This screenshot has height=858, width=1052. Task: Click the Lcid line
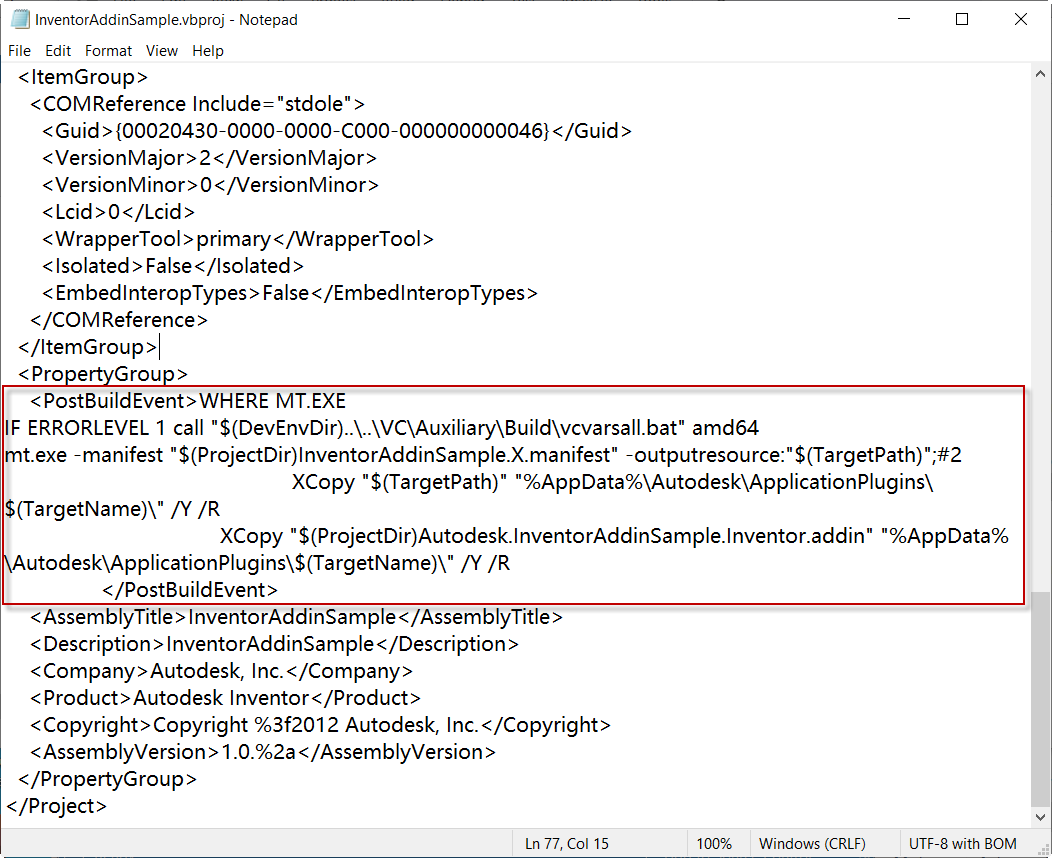(x=118, y=212)
